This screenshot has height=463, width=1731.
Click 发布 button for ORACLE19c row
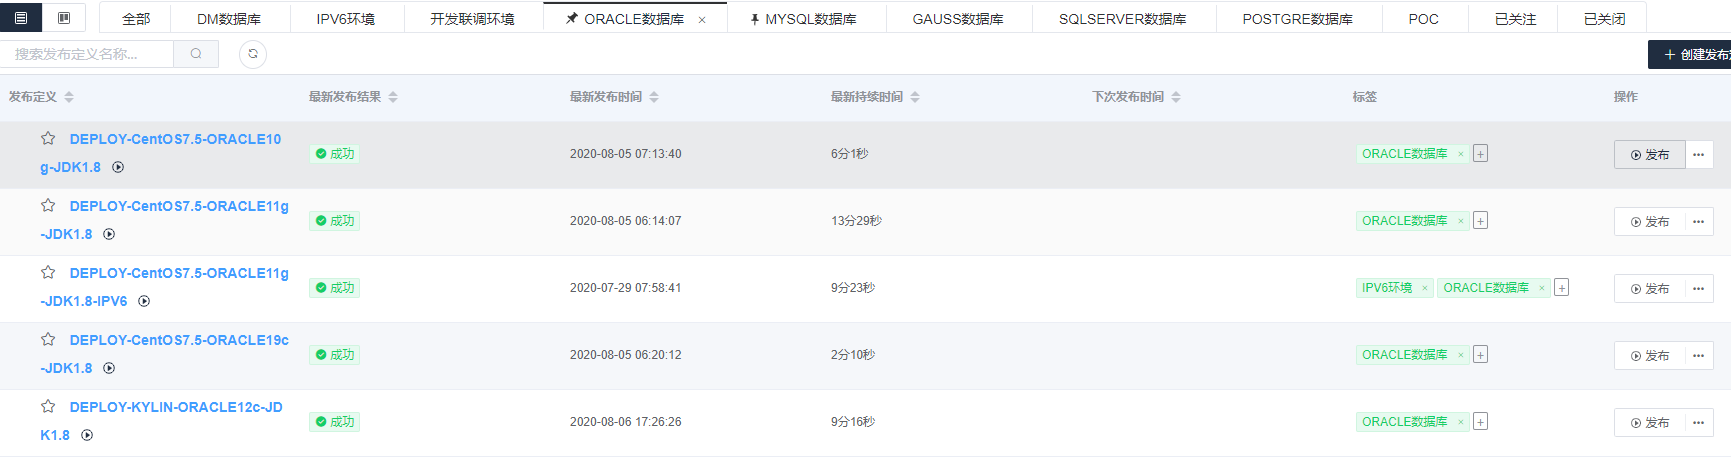pos(1650,356)
